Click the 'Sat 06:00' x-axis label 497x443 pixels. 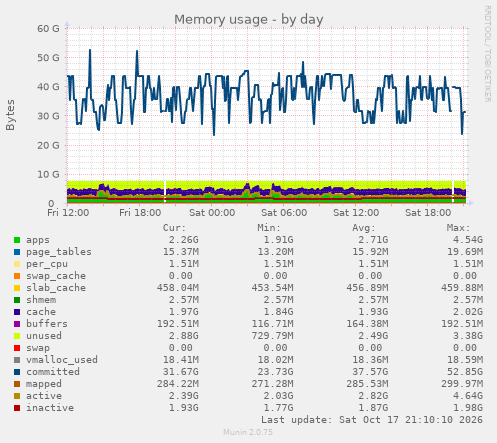[284, 213]
